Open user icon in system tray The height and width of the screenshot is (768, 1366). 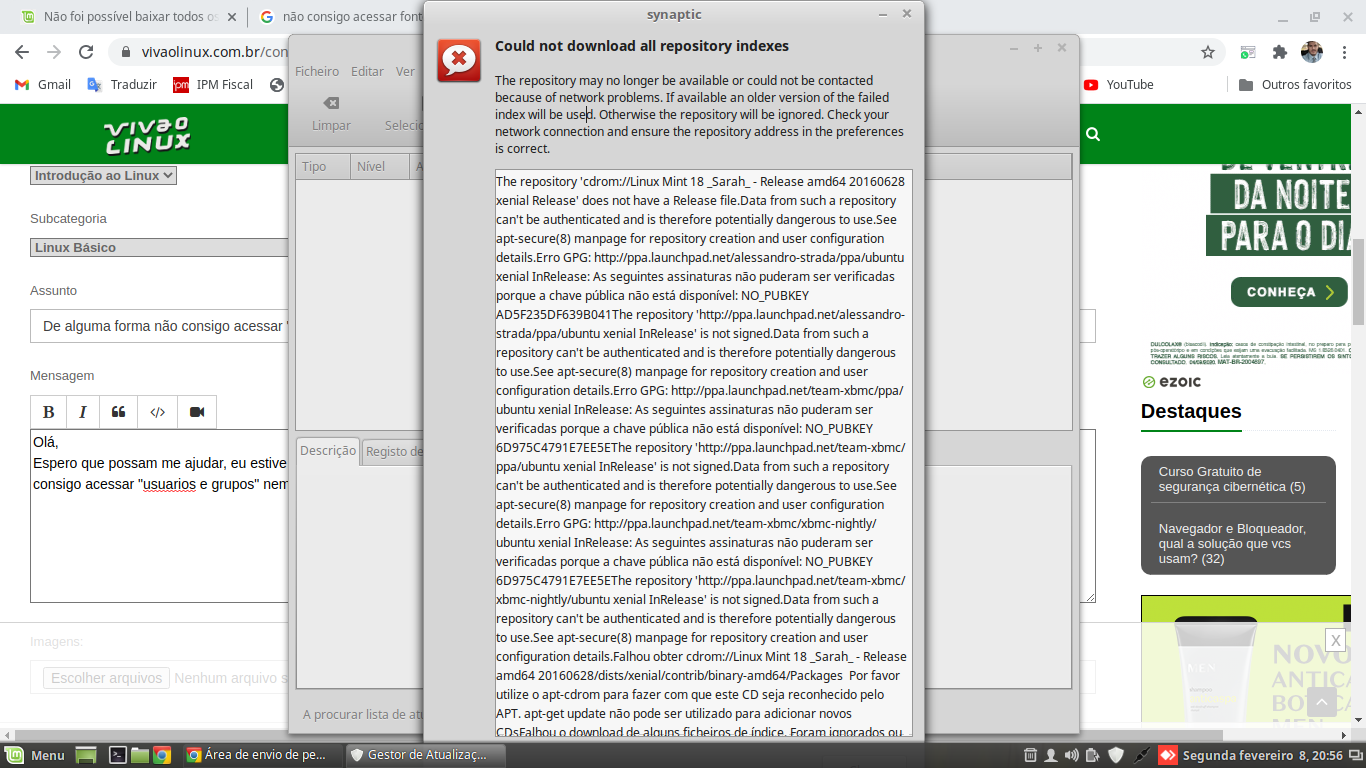(x=1052, y=755)
